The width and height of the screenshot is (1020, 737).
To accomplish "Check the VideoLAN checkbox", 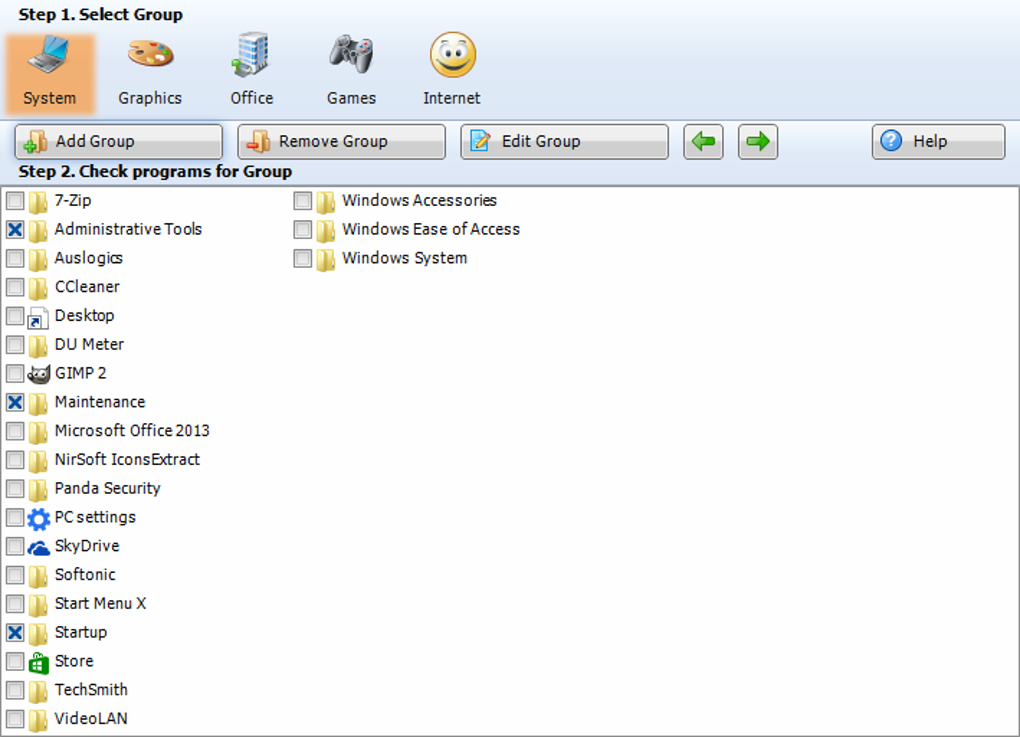I will [x=15, y=719].
